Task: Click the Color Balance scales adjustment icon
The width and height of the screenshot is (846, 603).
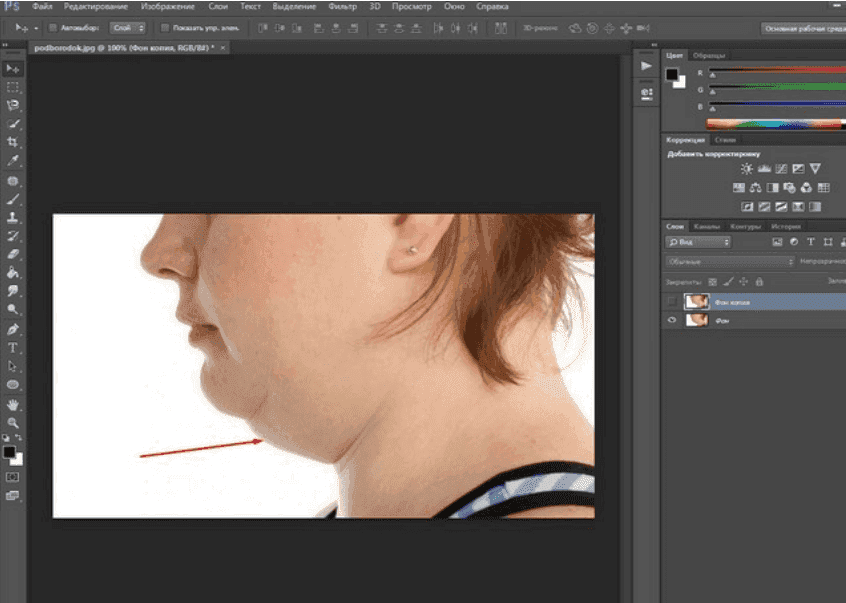Action: (x=756, y=187)
